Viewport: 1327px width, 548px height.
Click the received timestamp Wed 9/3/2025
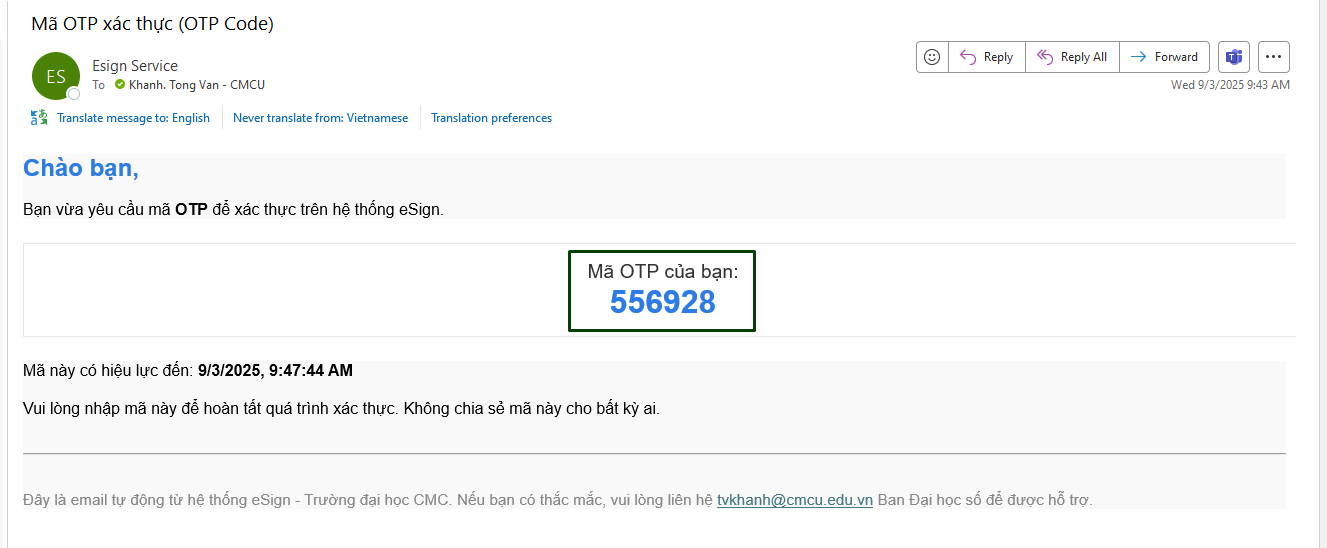point(1230,85)
